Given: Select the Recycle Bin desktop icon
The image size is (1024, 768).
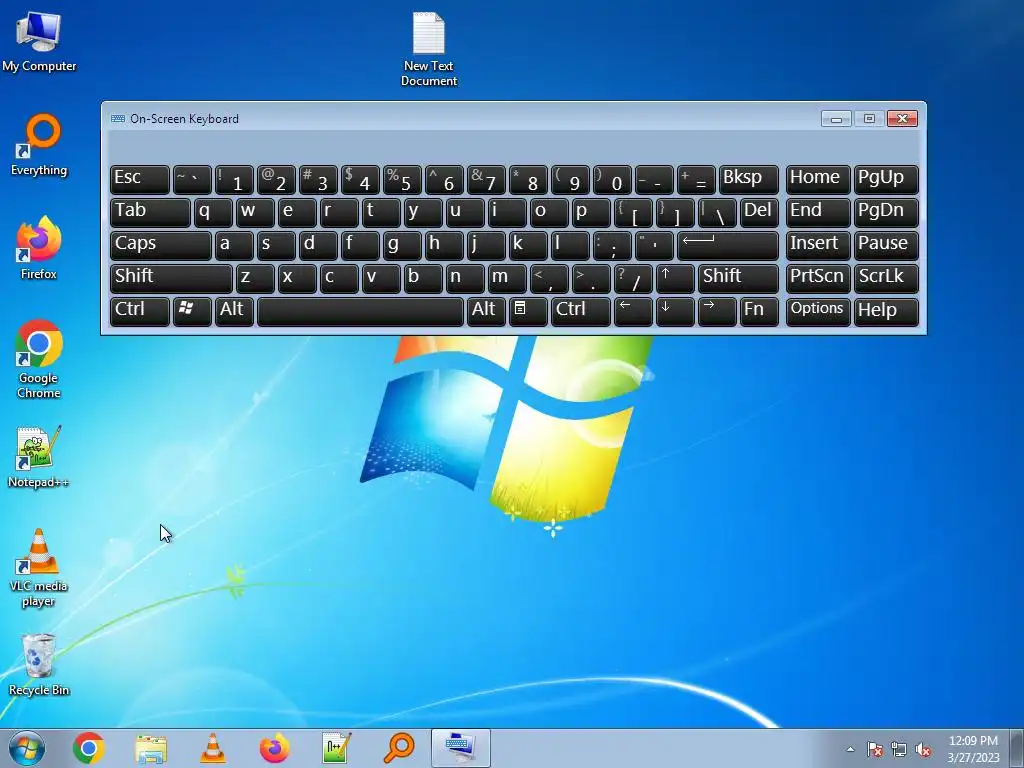Looking at the screenshot, I should (x=39, y=664).
